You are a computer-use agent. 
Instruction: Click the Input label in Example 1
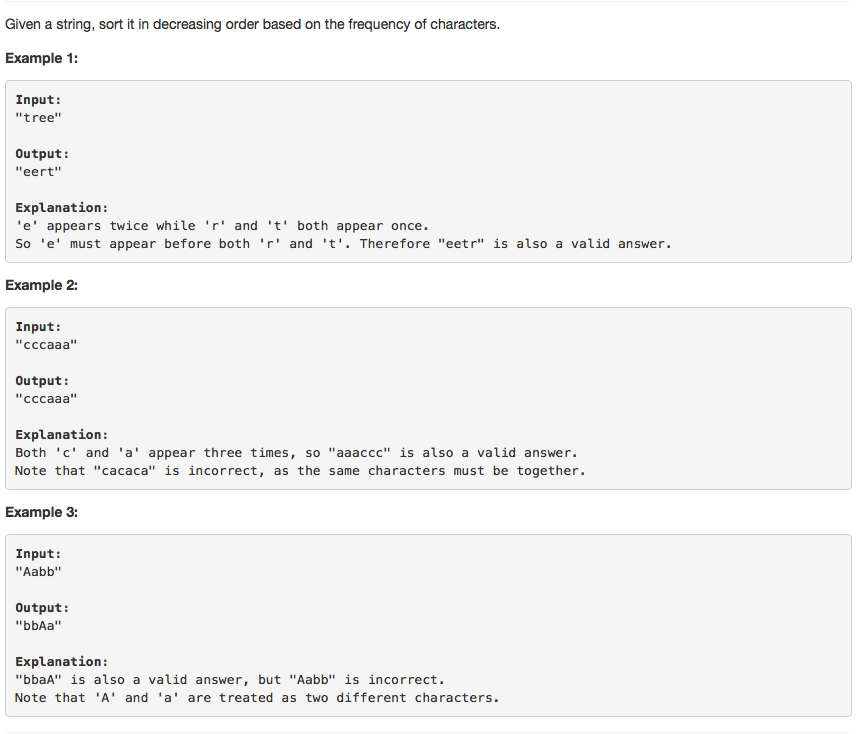[38, 100]
